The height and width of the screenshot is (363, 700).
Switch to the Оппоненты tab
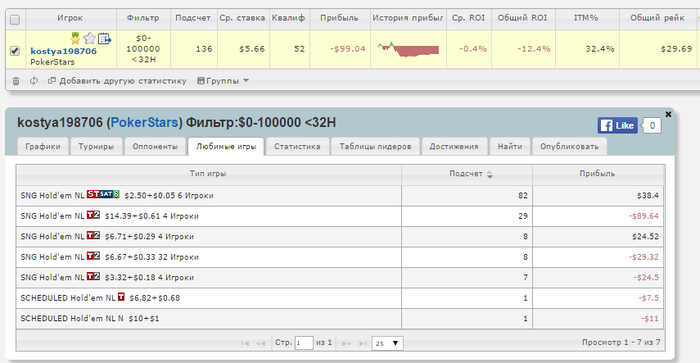point(155,146)
